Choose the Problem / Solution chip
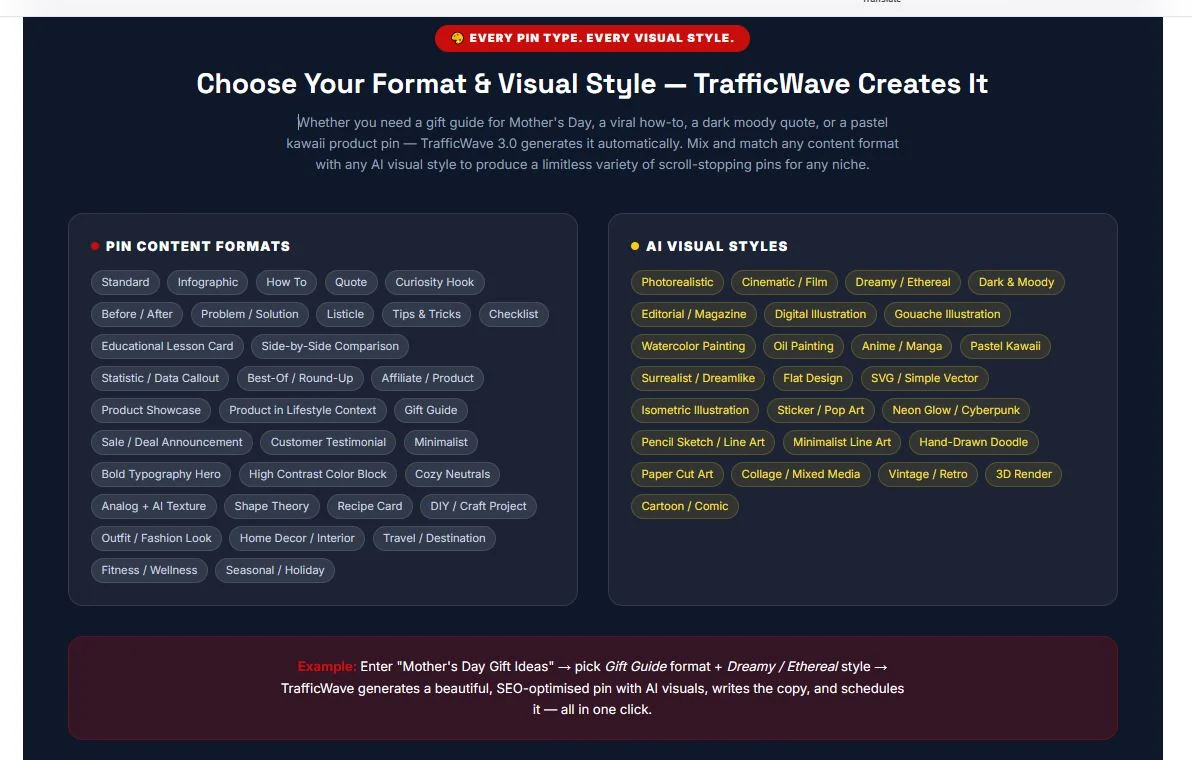 pyautogui.click(x=249, y=314)
